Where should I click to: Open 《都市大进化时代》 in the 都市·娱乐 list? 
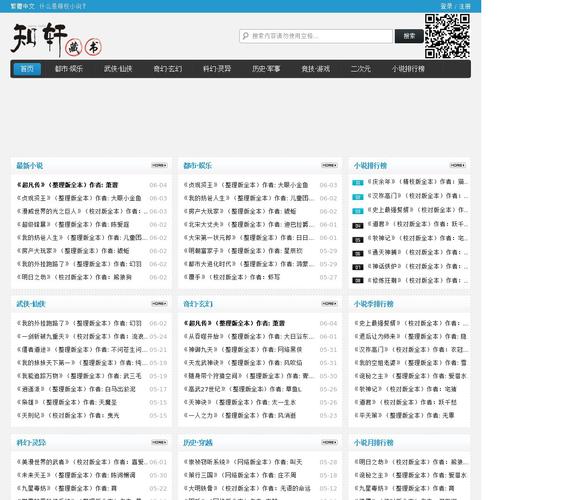[249, 264]
